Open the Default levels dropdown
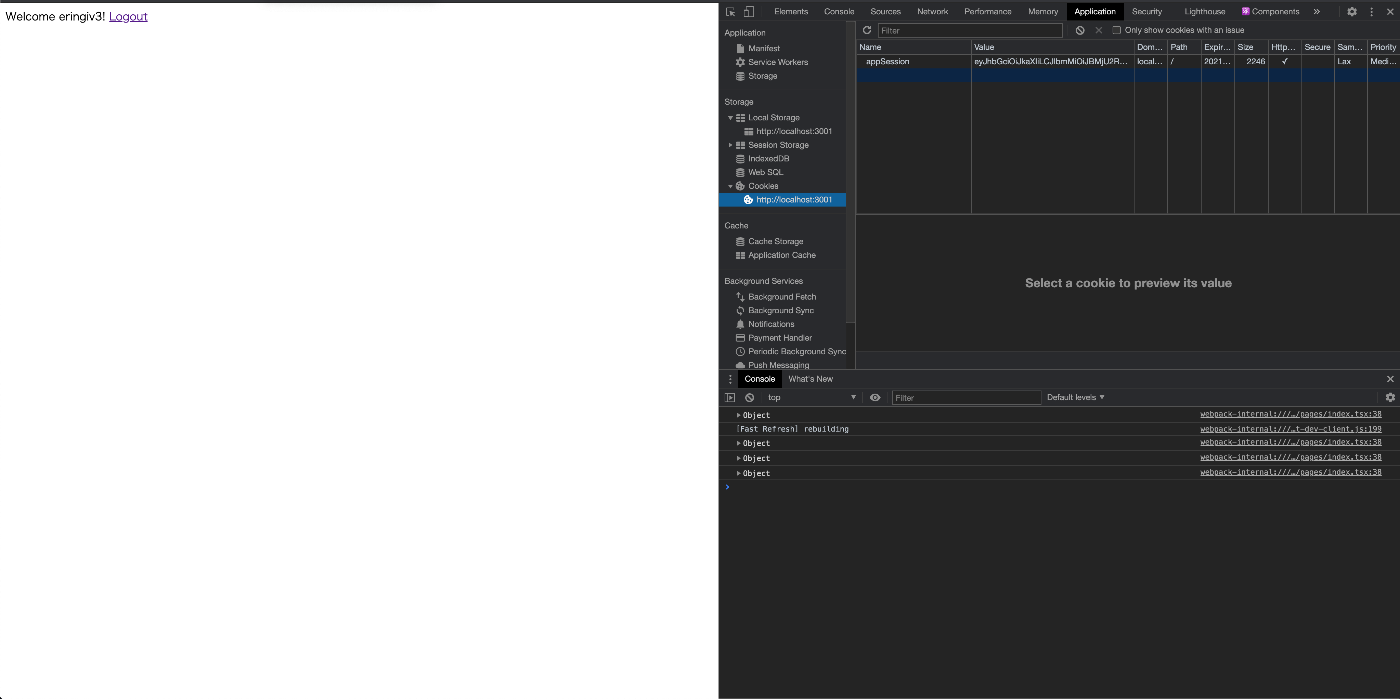 (1076, 397)
